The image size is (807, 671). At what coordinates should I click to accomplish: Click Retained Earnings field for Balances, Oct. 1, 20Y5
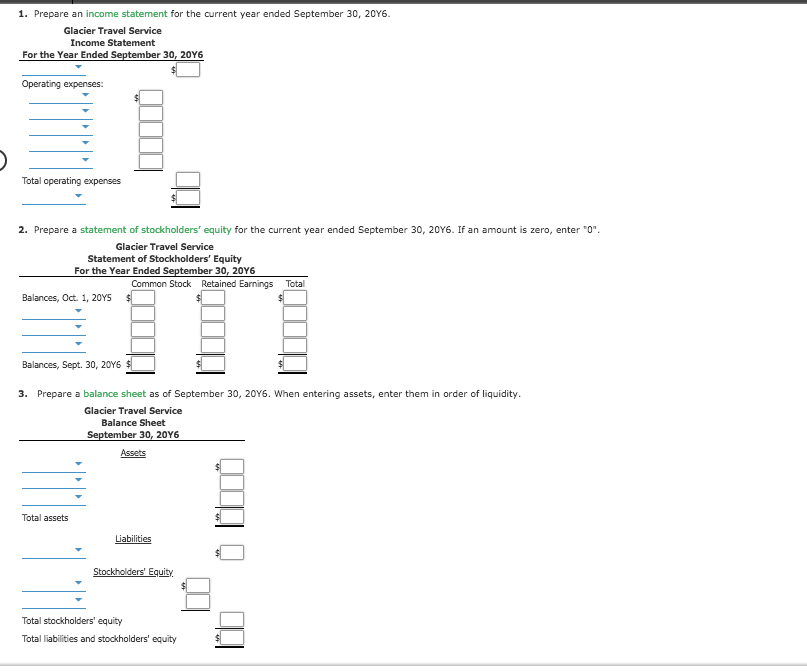pyautogui.click(x=213, y=297)
